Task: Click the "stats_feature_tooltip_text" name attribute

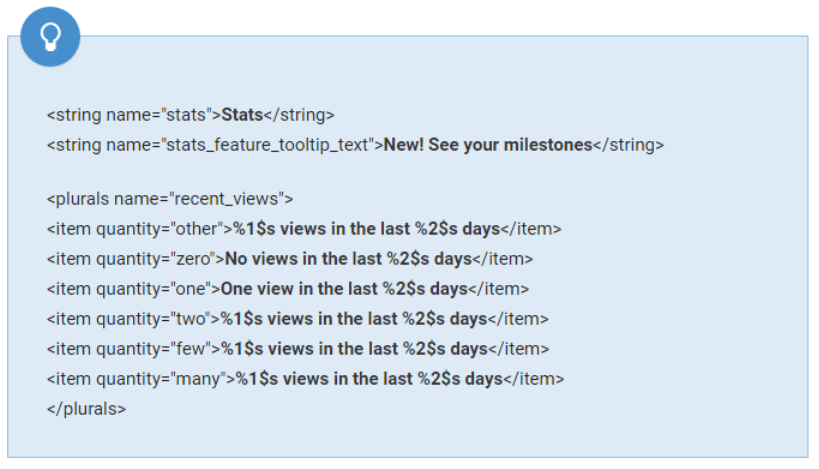Action: 268,145
